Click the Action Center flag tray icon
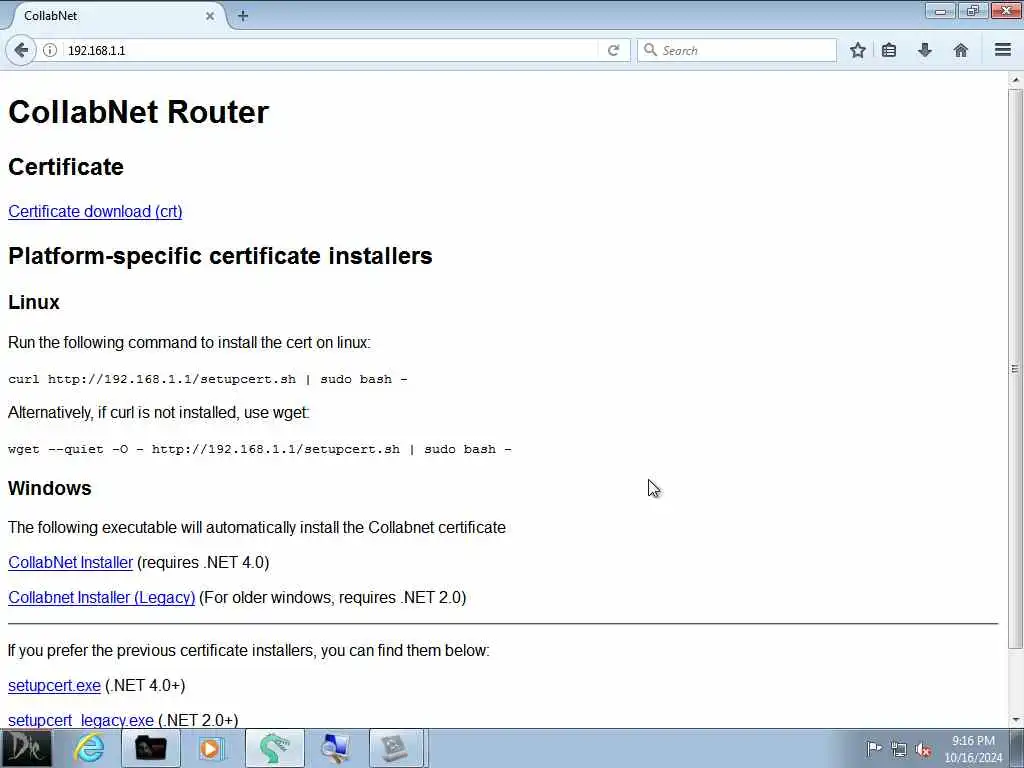1024x768 pixels. (x=874, y=748)
